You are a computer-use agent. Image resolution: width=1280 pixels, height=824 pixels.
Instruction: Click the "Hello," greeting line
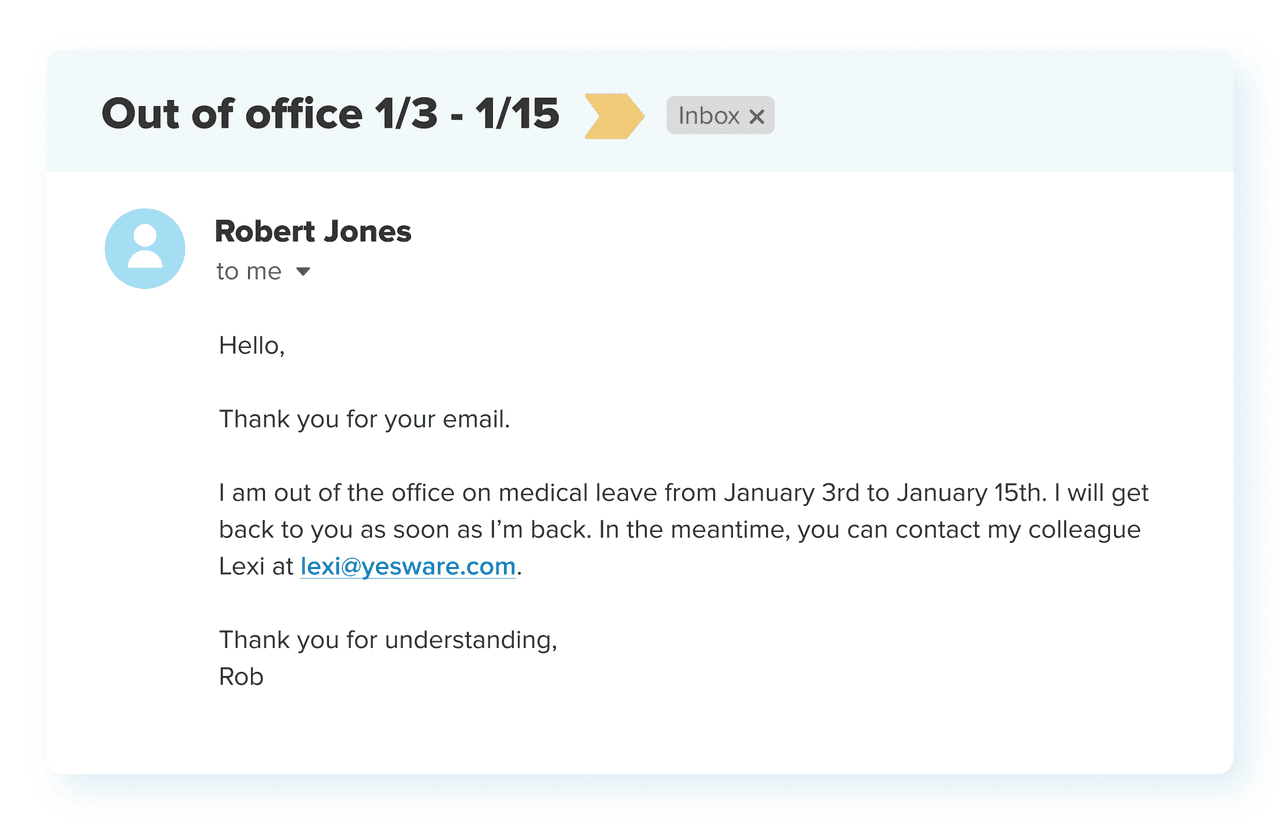(x=252, y=346)
